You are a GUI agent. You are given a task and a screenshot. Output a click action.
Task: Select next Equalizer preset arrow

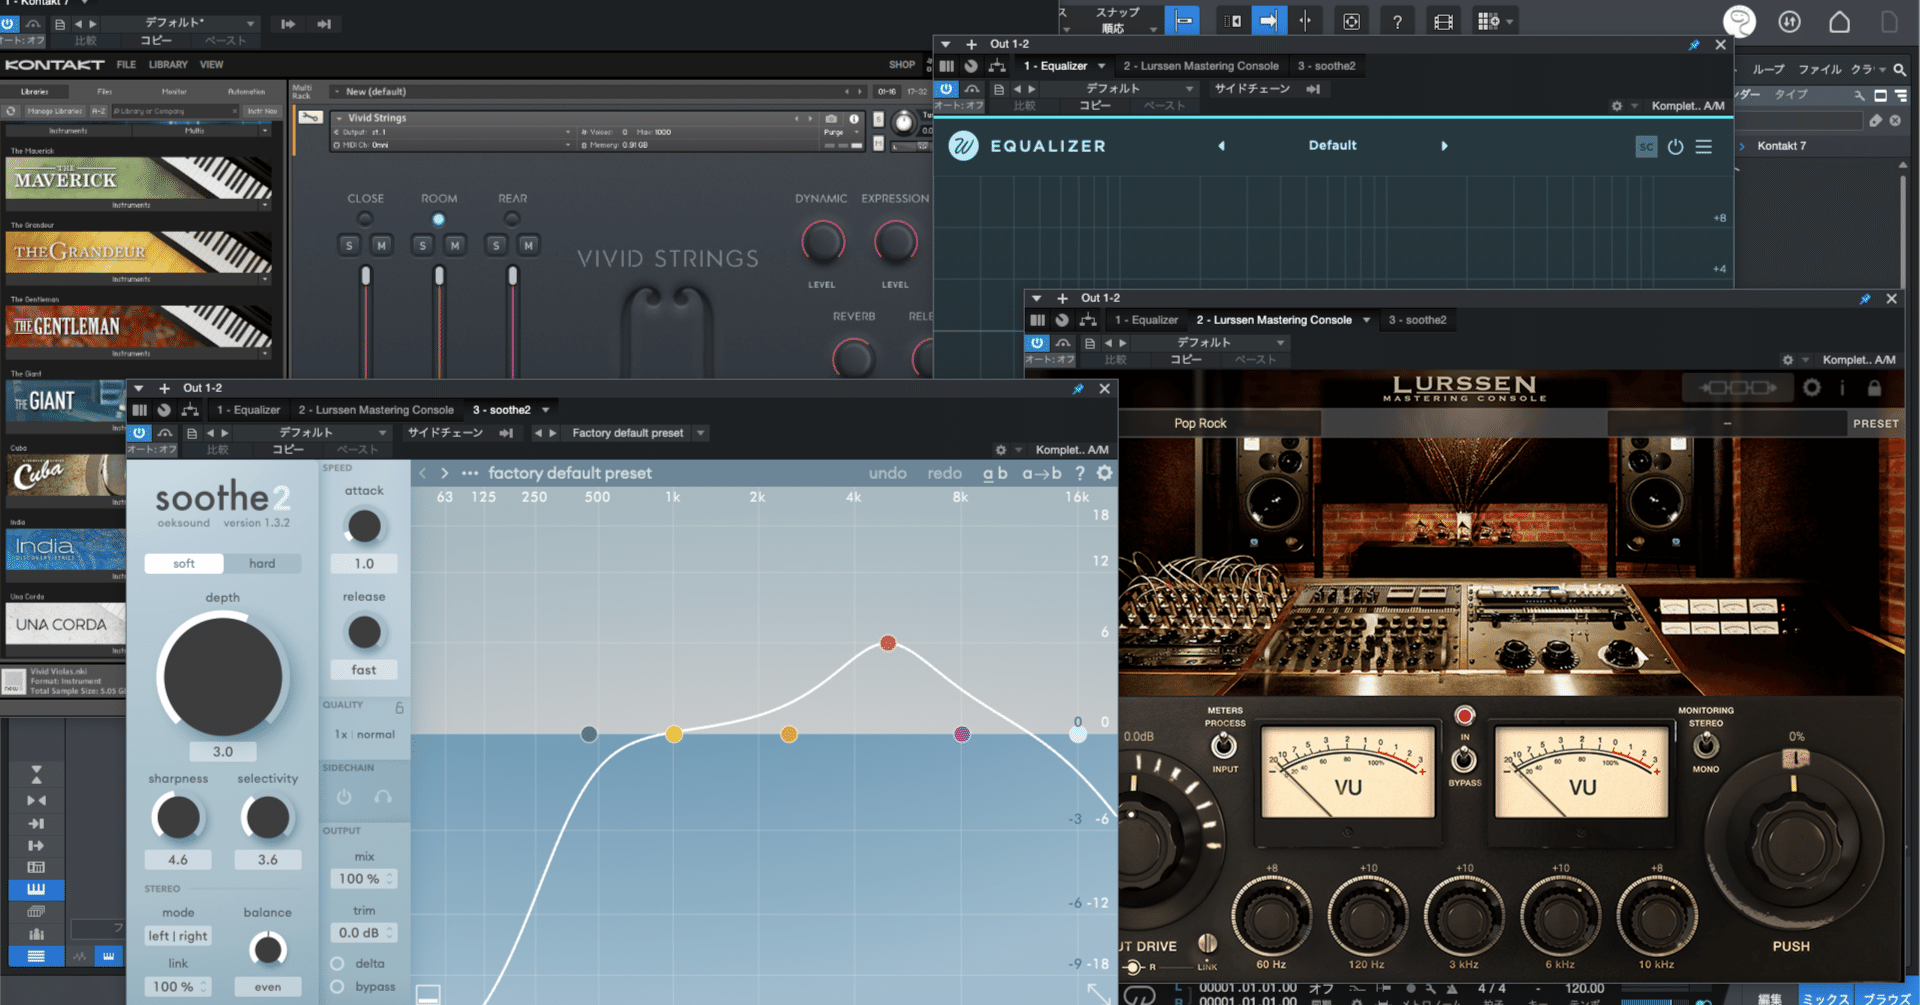pos(1444,146)
